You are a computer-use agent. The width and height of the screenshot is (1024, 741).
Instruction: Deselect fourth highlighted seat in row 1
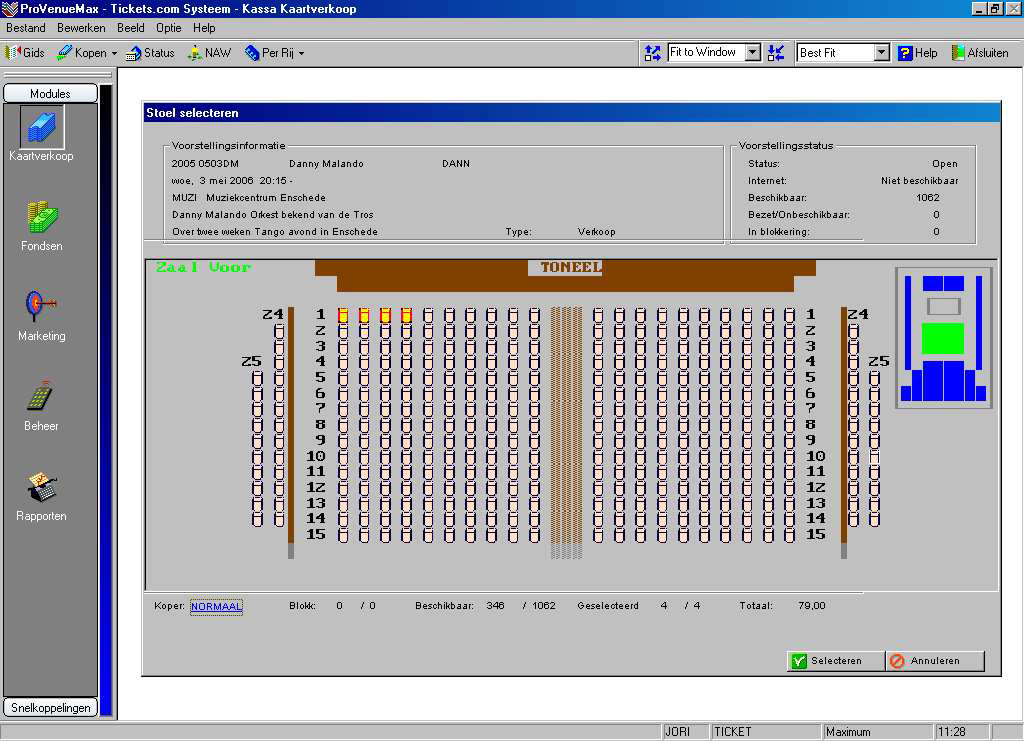click(x=406, y=315)
